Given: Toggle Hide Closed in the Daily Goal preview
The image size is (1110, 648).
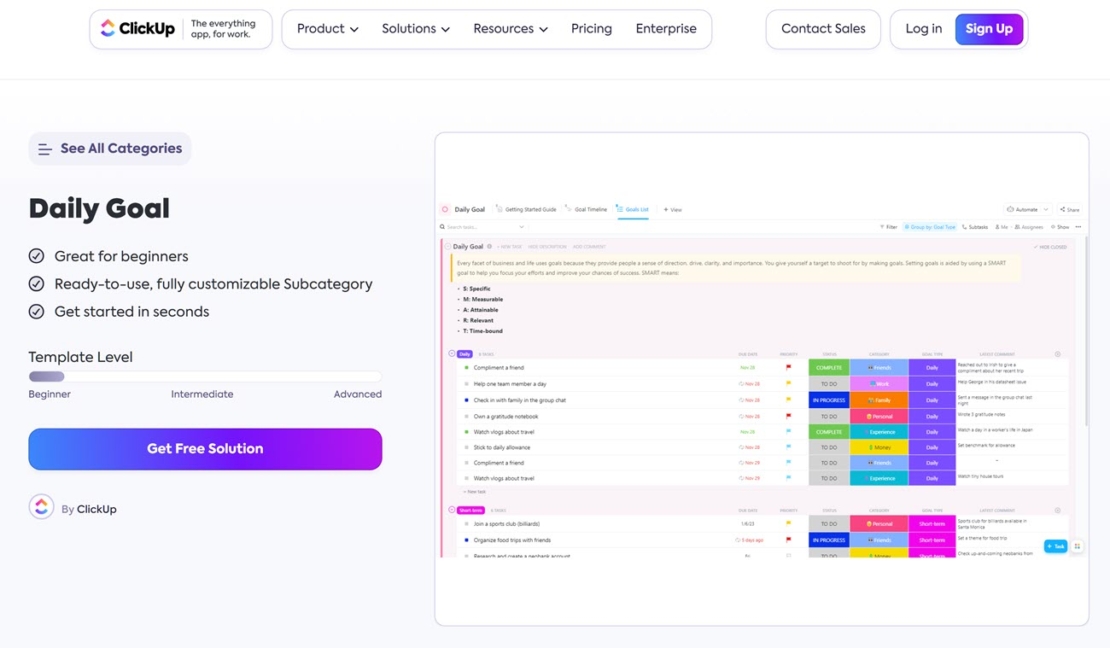Looking at the screenshot, I should [1051, 246].
